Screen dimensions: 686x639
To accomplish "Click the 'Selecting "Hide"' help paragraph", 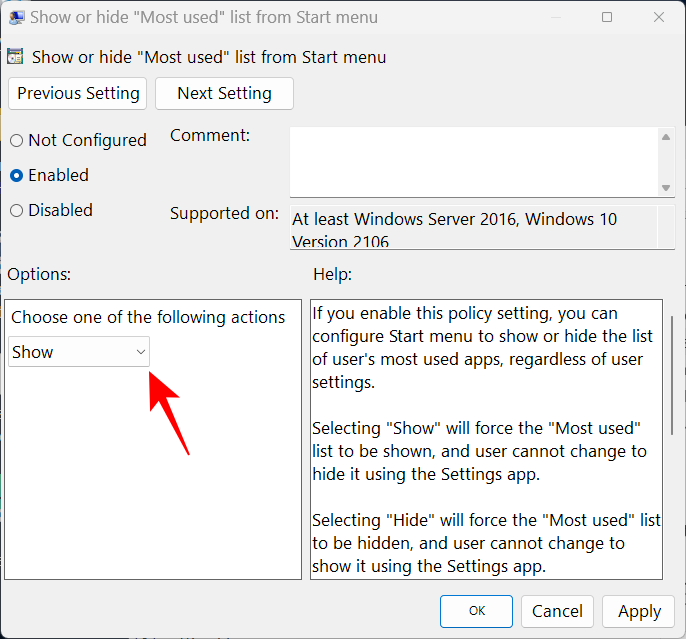I will click(486, 543).
